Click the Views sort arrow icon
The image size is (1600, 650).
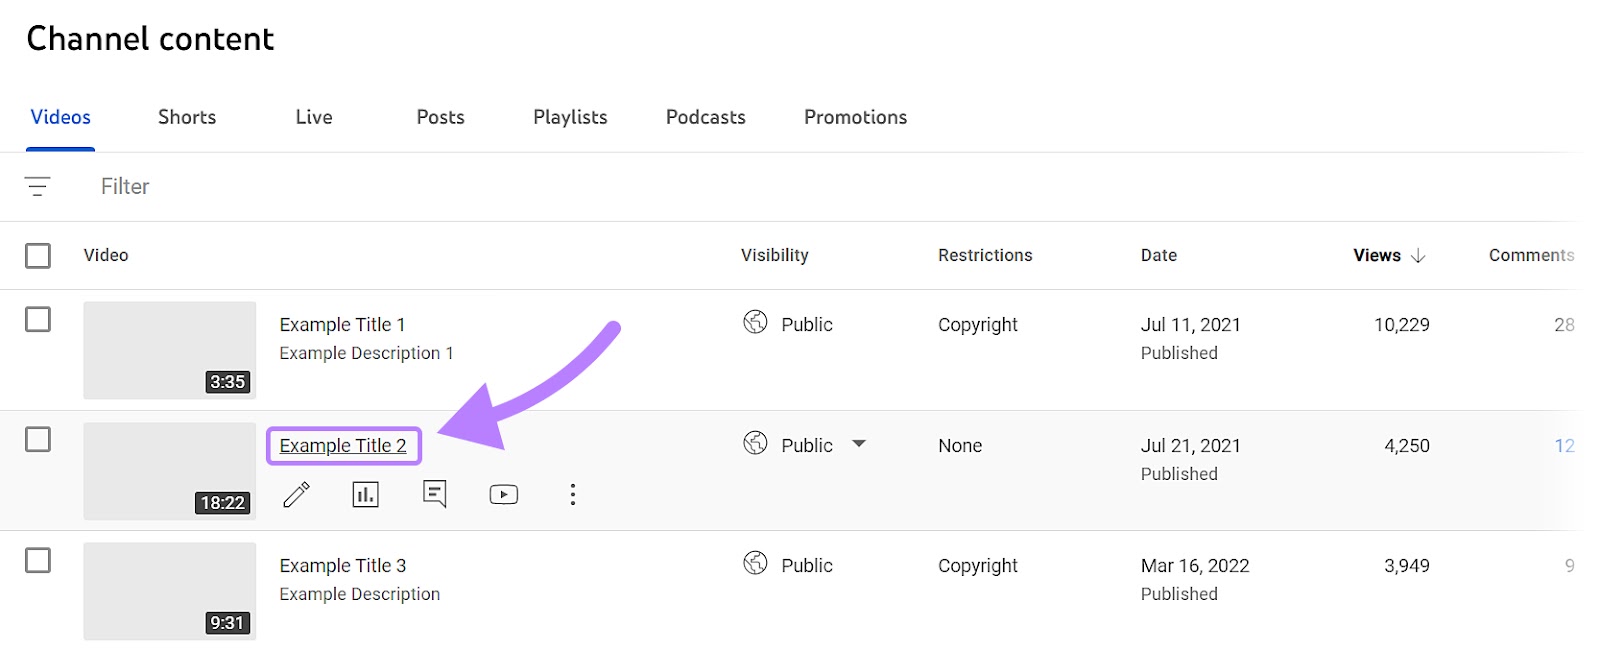point(1417,256)
